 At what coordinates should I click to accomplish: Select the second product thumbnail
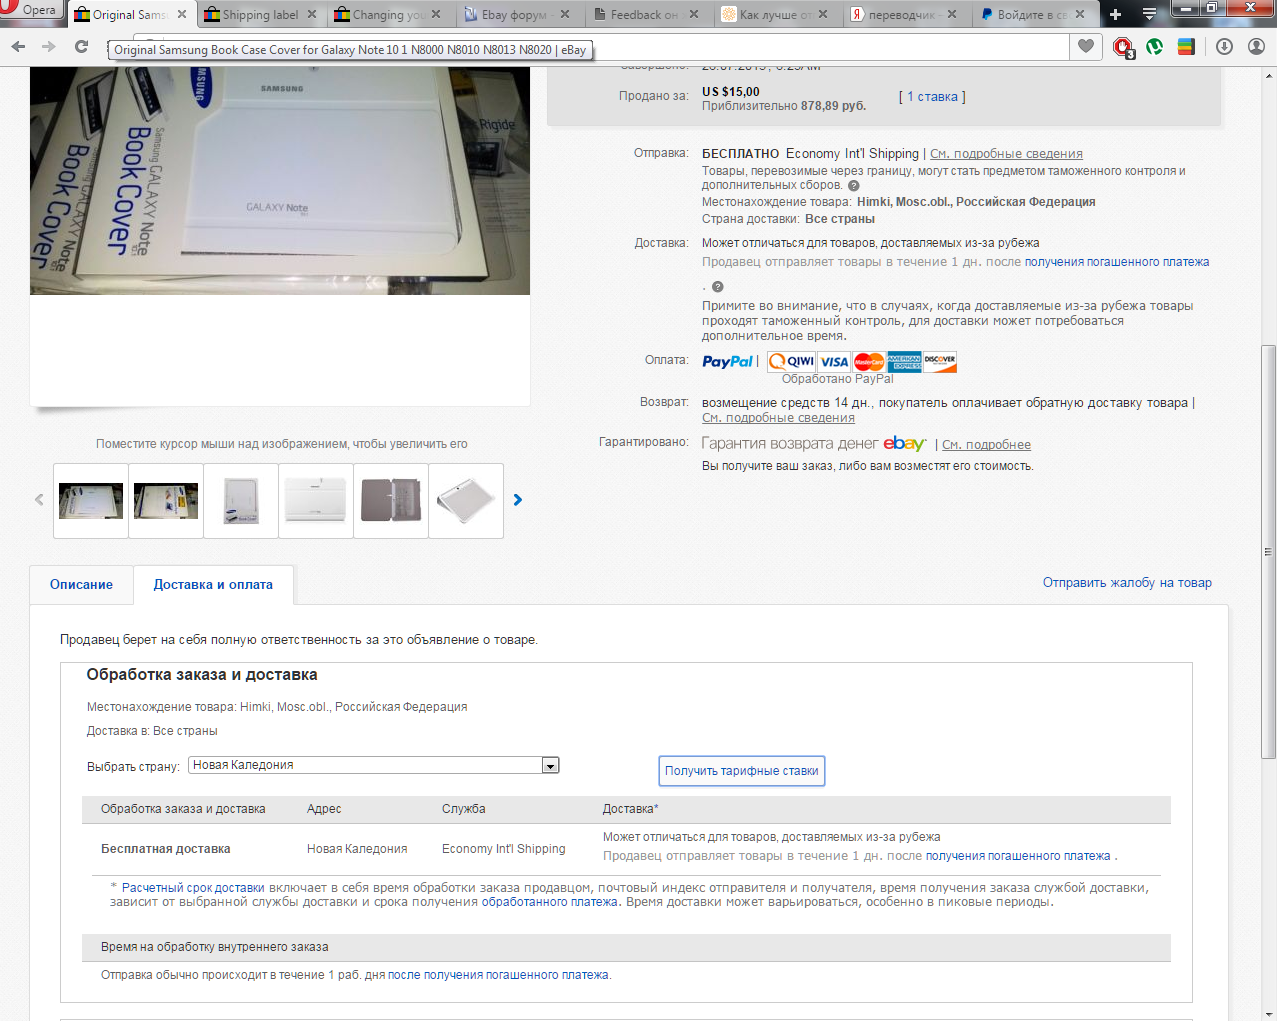[x=166, y=501]
